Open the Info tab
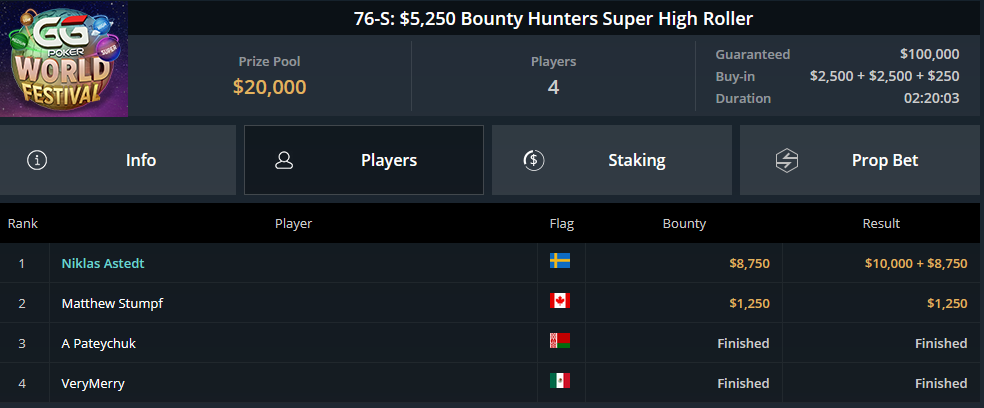This screenshot has width=984, height=408. [118, 160]
